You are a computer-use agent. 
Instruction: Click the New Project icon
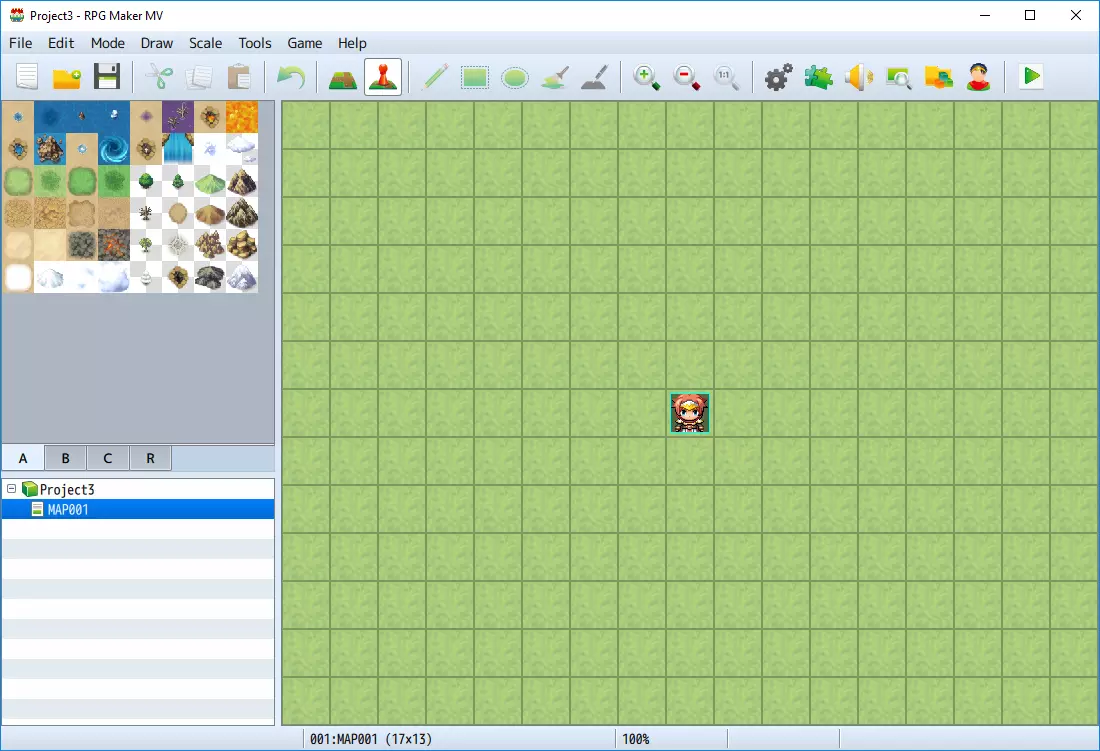(x=27, y=76)
